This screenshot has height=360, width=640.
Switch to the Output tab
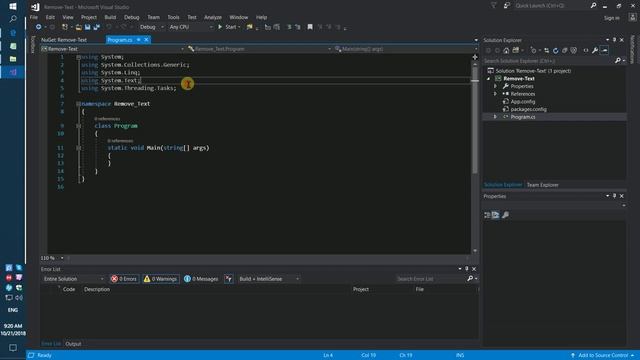coord(73,344)
